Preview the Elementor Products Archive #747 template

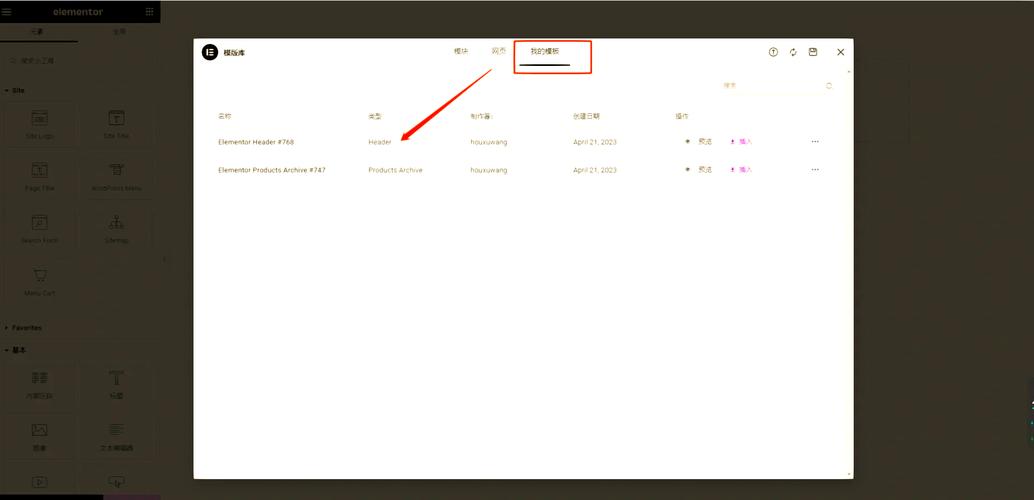tap(699, 170)
